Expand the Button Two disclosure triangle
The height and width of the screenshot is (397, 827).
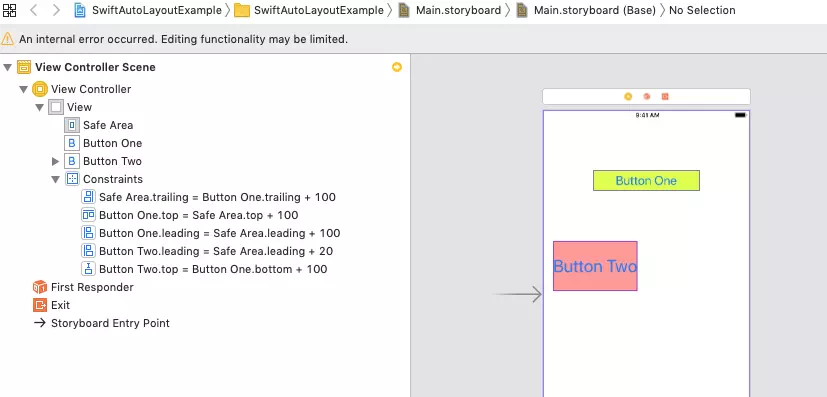(x=55, y=161)
